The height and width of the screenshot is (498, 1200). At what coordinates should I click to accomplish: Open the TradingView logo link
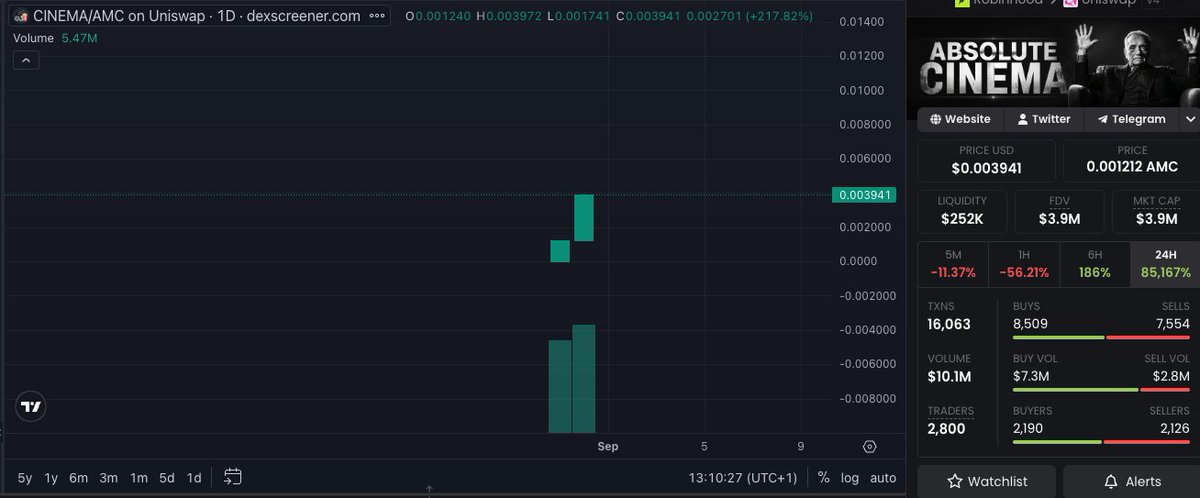(x=32, y=406)
